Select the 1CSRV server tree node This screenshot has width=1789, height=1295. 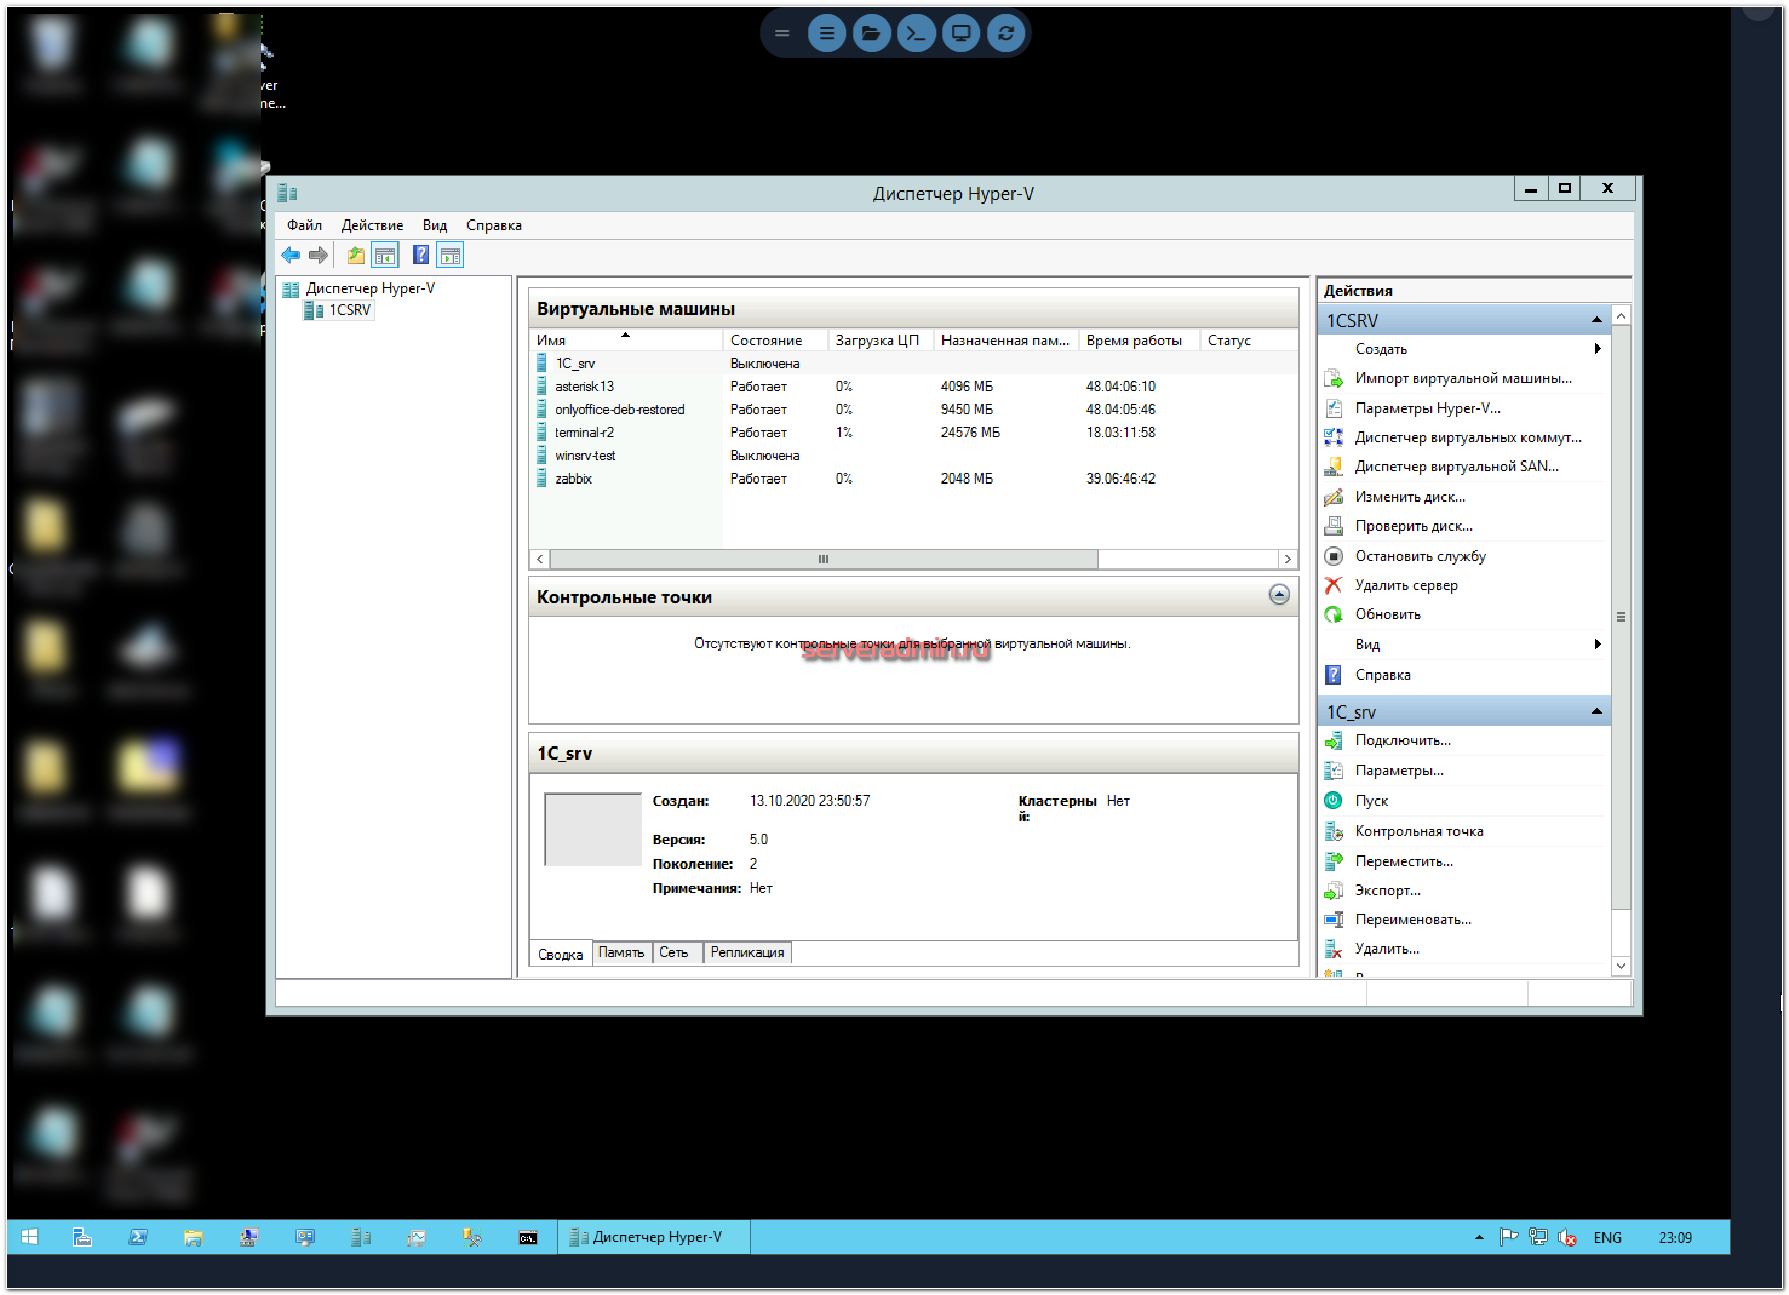click(x=349, y=310)
